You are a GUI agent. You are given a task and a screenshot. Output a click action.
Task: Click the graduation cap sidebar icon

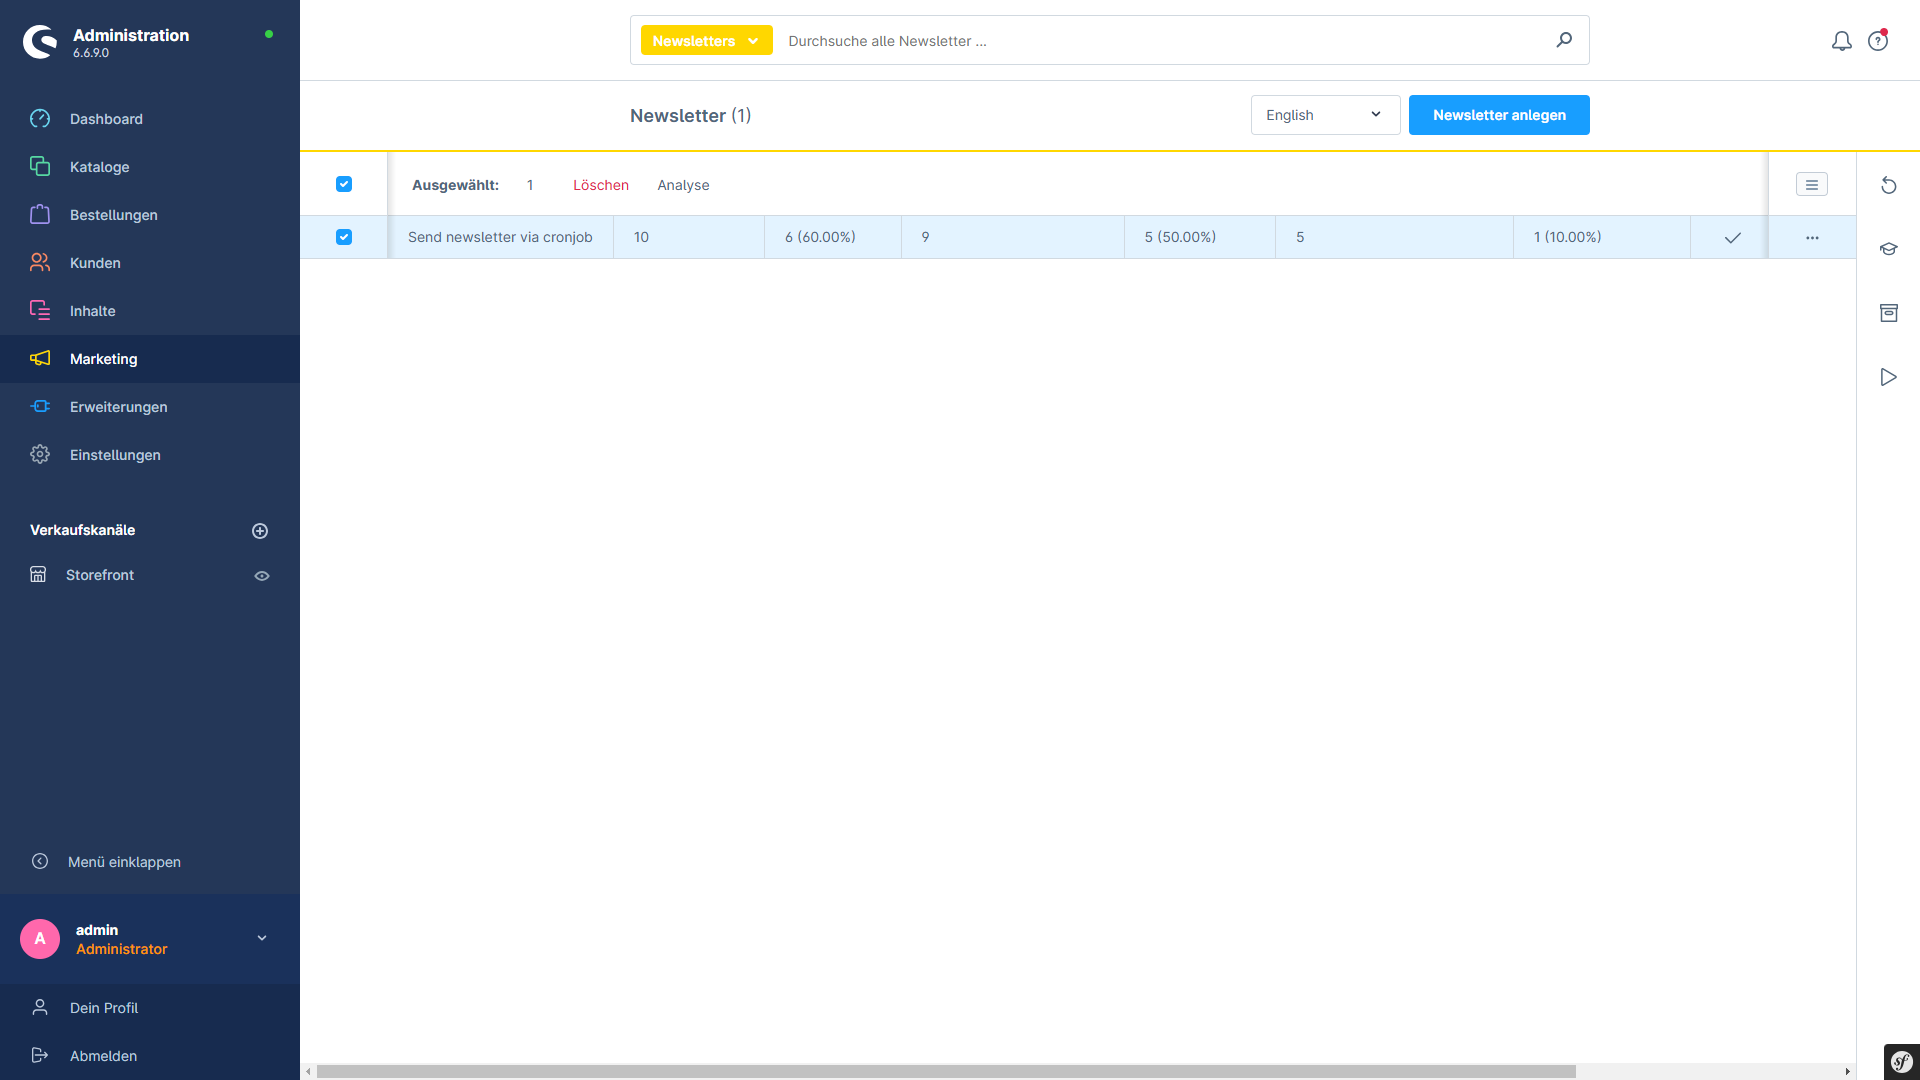pyautogui.click(x=1888, y=249)
